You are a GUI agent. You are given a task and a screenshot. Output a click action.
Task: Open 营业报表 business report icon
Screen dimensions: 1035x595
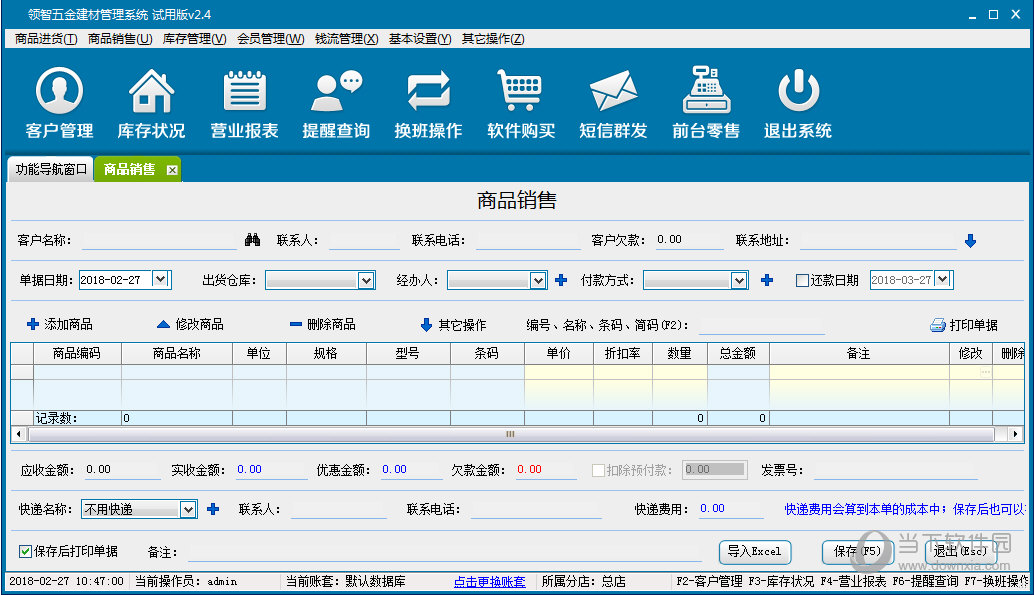click(244, 102)
